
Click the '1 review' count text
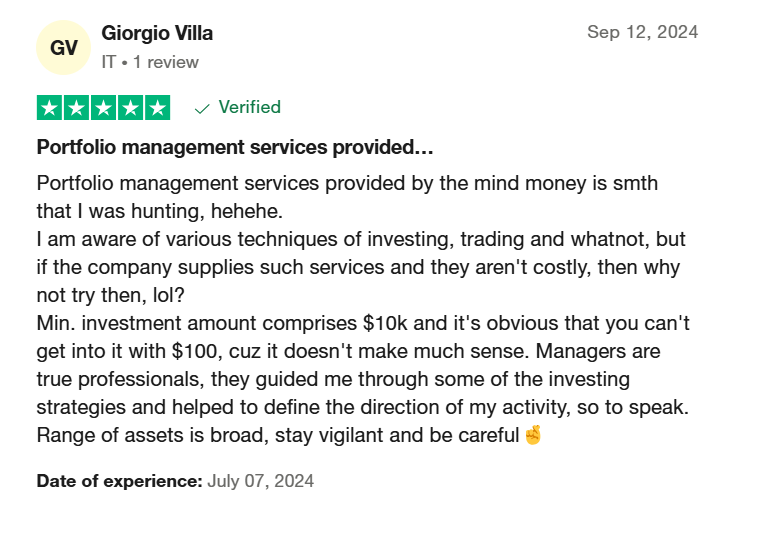166,62
